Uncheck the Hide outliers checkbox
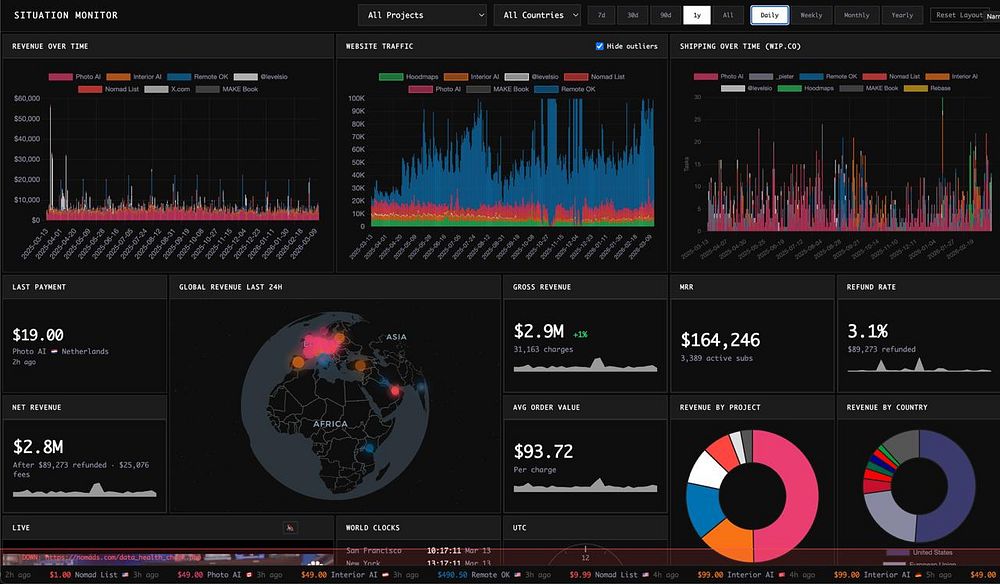 point(599,46)
